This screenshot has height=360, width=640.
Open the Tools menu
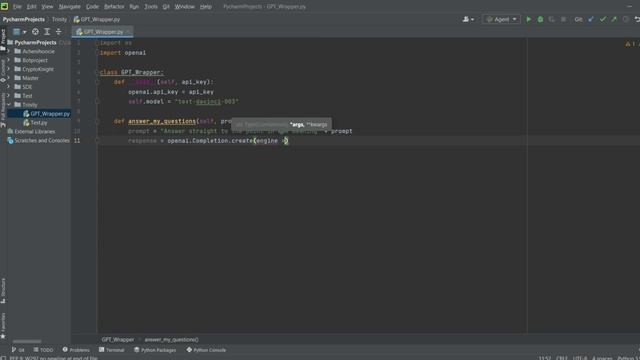click(x=151, y=7)
